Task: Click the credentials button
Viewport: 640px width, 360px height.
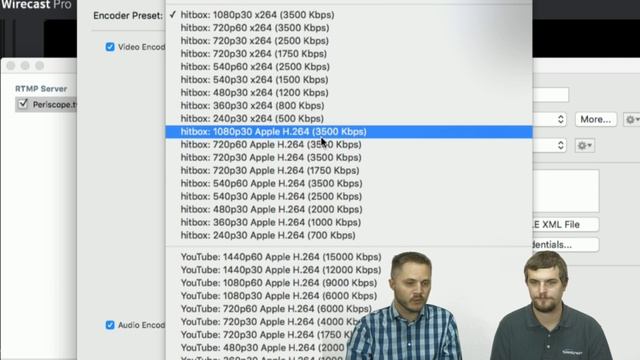Action: (566, 244)
